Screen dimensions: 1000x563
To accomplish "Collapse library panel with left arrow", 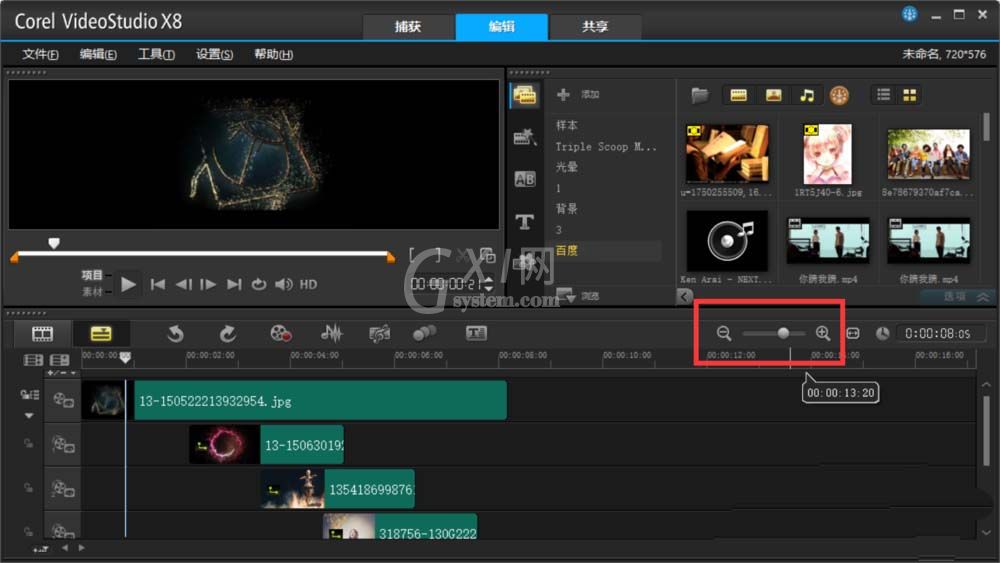I will [x=684, y=296].
